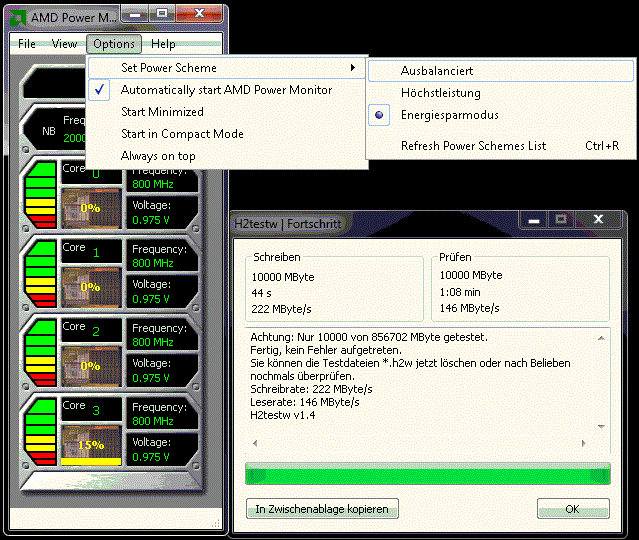This screenshot has width=639, height=540.
Task: Click the H2testw green progress bar
Action: [427, 474]
